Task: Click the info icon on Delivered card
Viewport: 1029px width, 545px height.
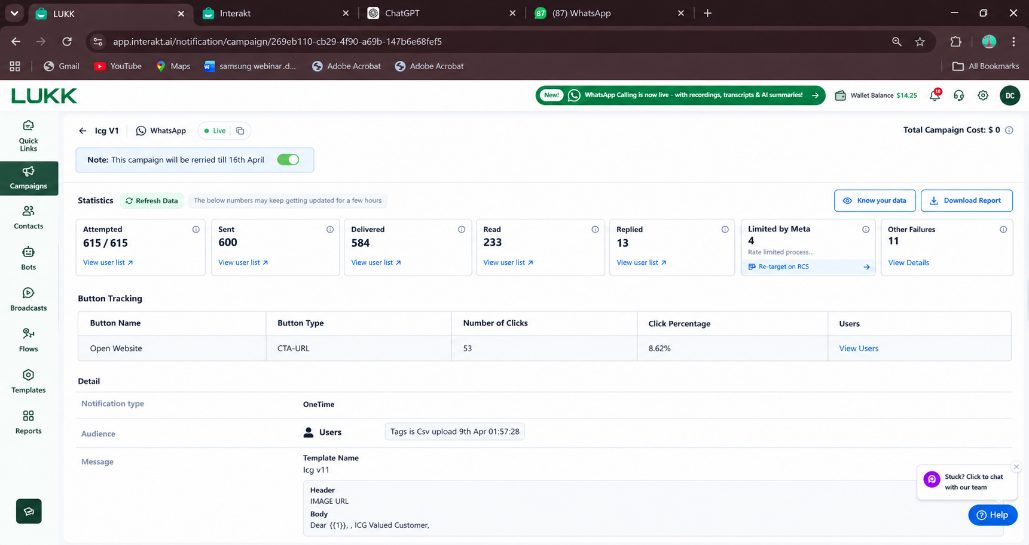Action: [461, 229]
